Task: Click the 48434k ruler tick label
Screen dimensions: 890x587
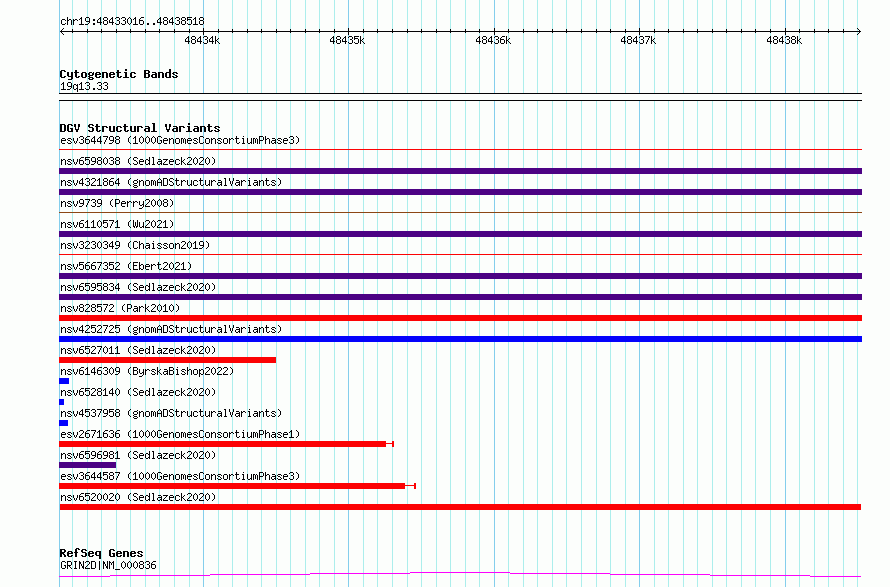Action: (202, 40)
